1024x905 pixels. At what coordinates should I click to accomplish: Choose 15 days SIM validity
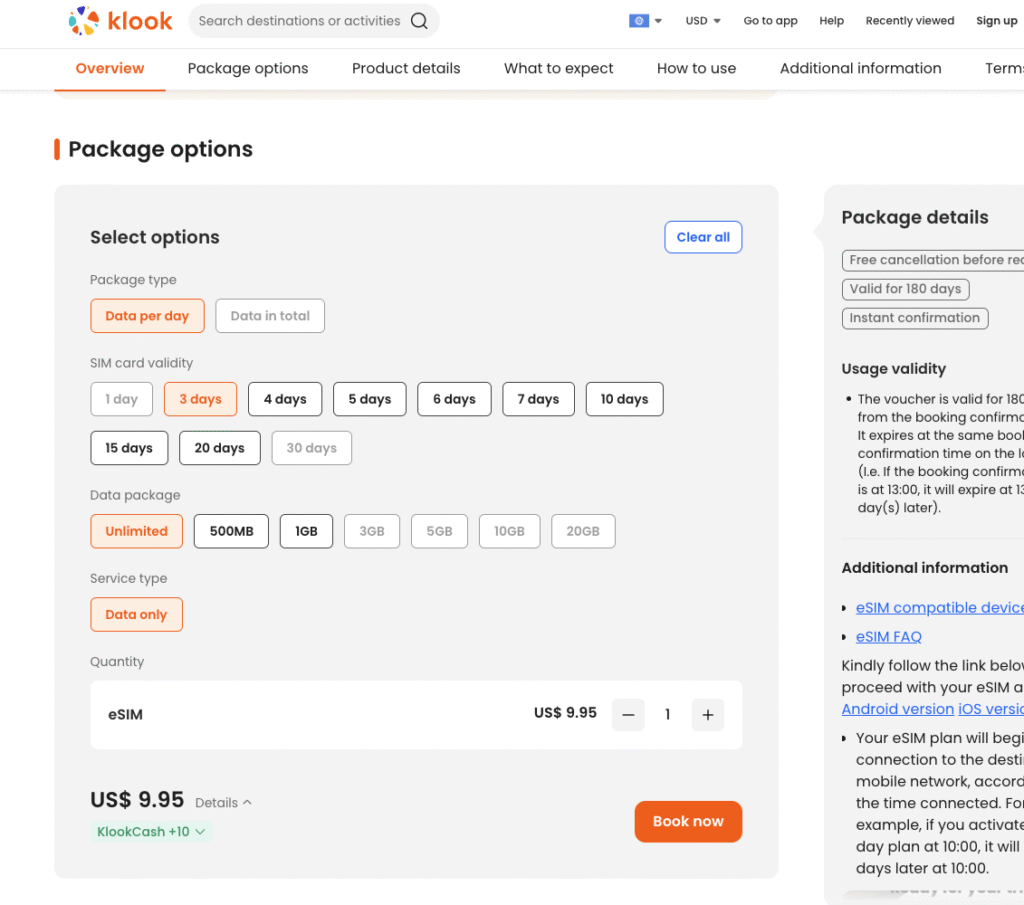point(129,448)
